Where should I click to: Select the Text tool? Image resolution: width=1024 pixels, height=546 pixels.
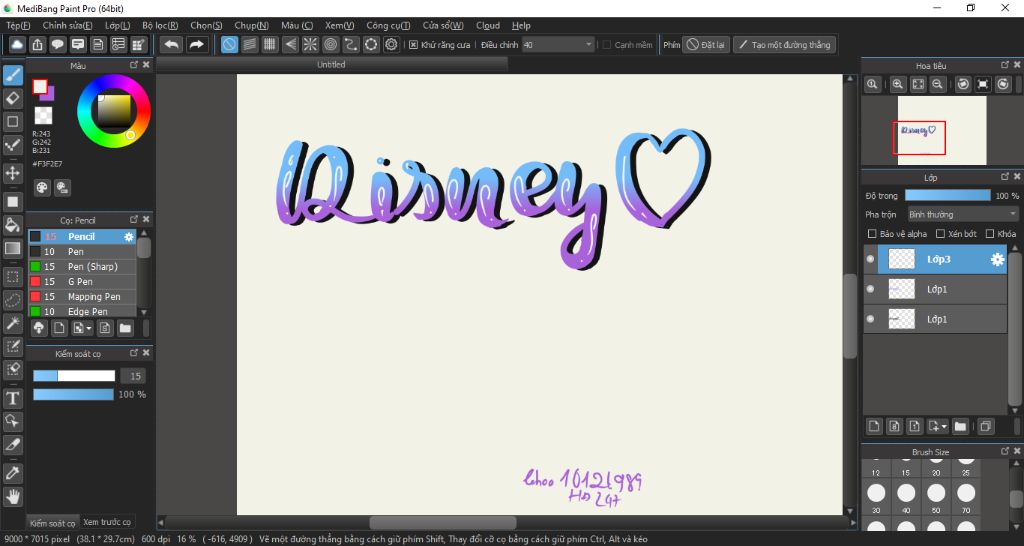[12, 398]
